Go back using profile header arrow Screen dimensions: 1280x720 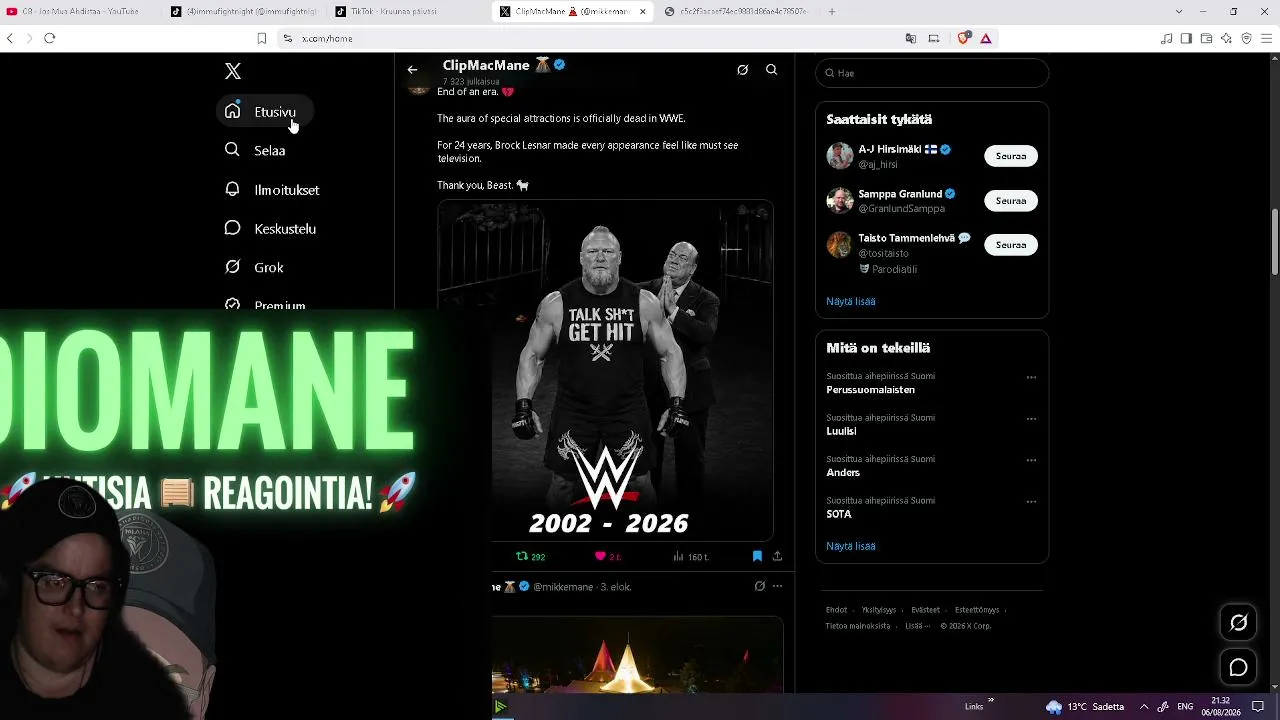[x=412, y=70]
